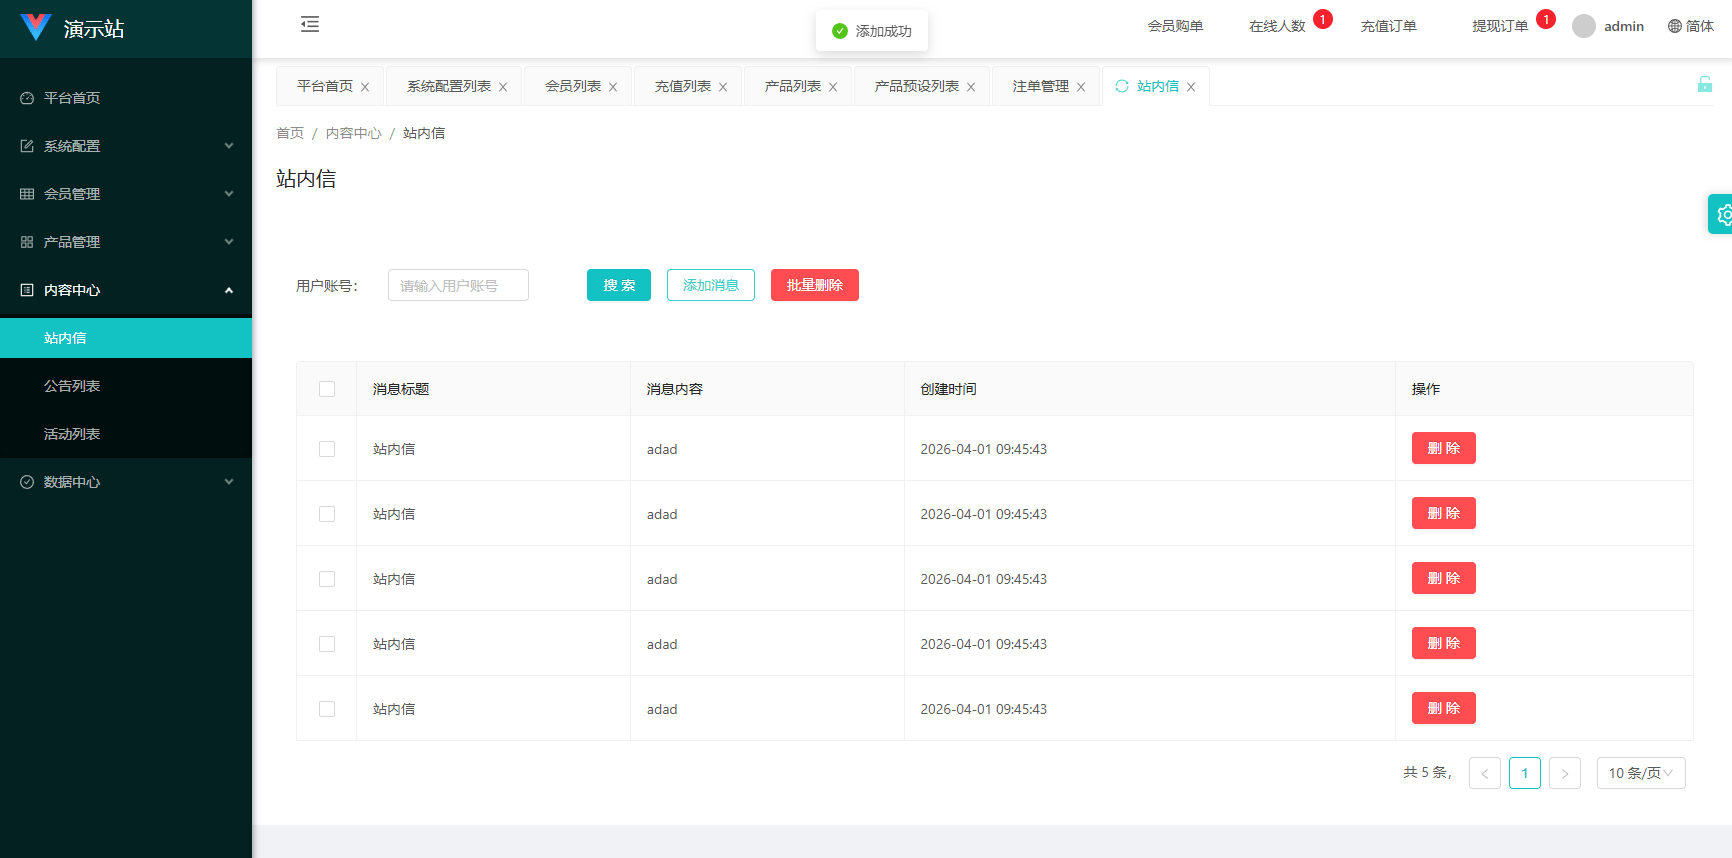Click the red 批量删除 button
Image resolution: width=1732 pixels, height=858 pixels.
tap(814, 285)
